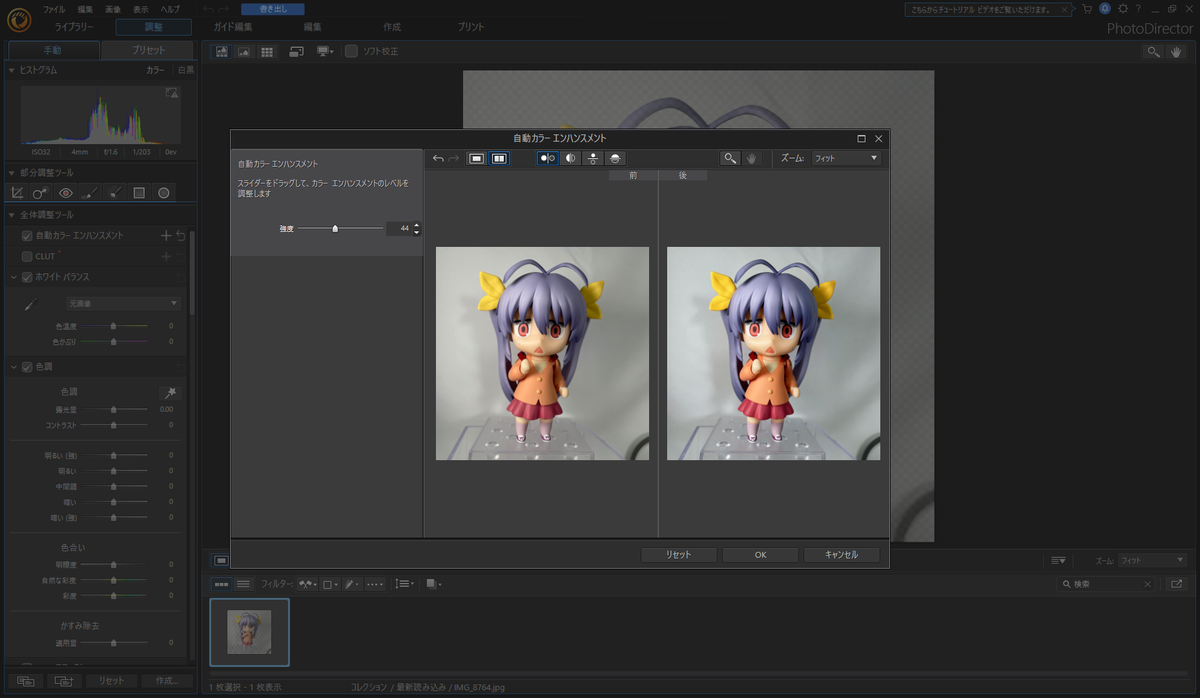The width and height of the screenshot is (1200, 698).
Task: Reset auto color enhancement arrow icon
Action: click(x=180, y=236)
